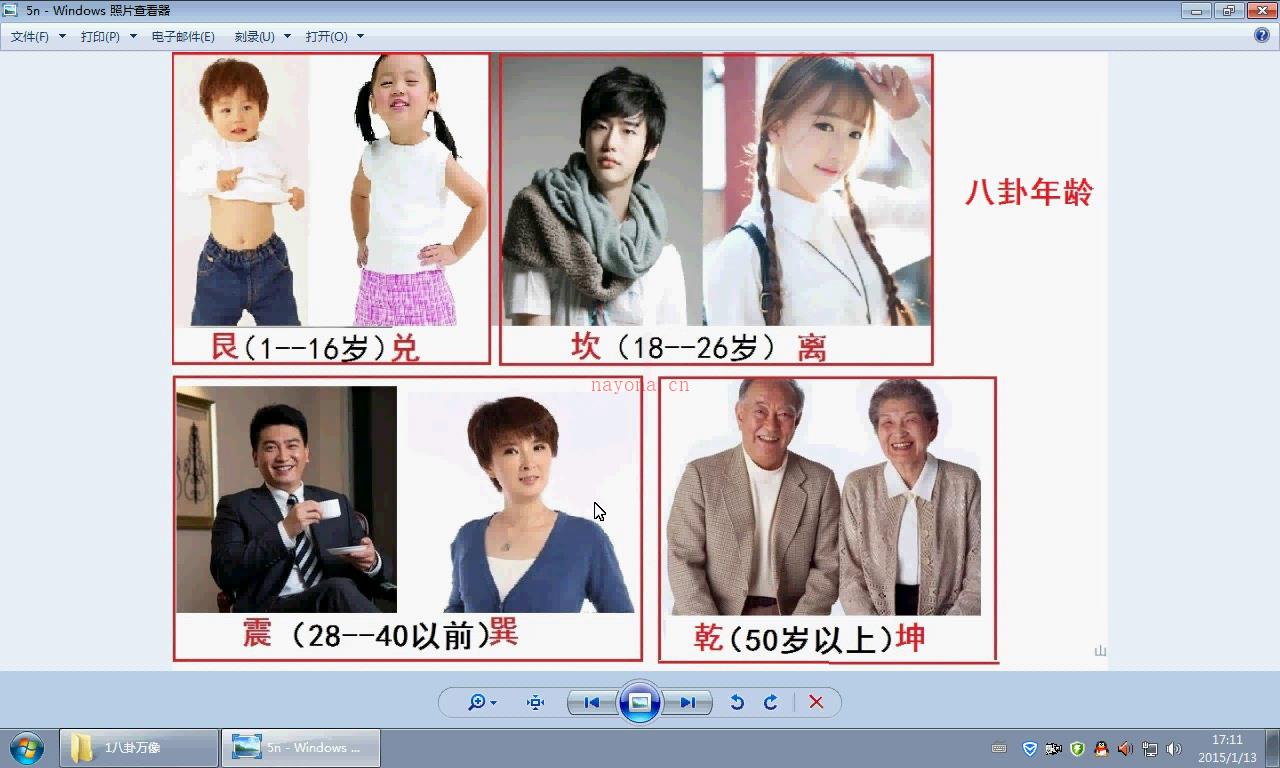This screenshot has width=1280, height=768.
Task: Switch to the 1八卦万像 folder taskbar button
Action: click(x=139, y=748)
